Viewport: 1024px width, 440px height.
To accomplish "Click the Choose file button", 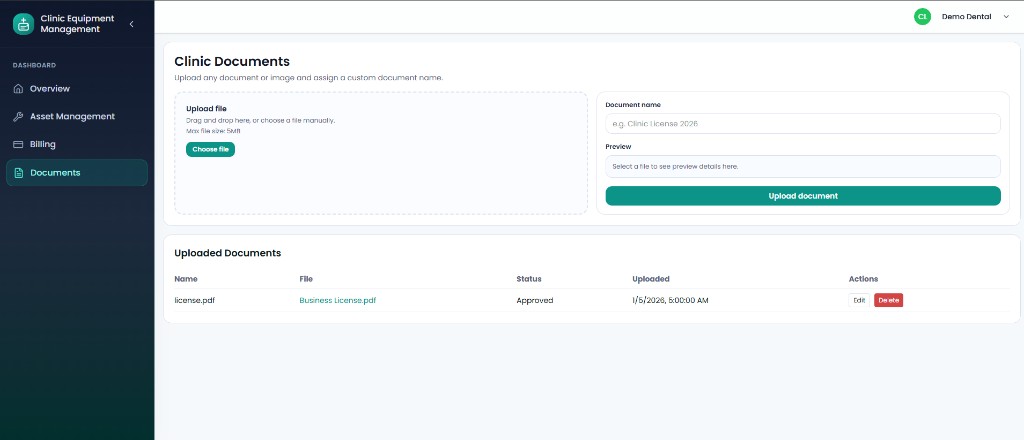I will click(210, 149).
